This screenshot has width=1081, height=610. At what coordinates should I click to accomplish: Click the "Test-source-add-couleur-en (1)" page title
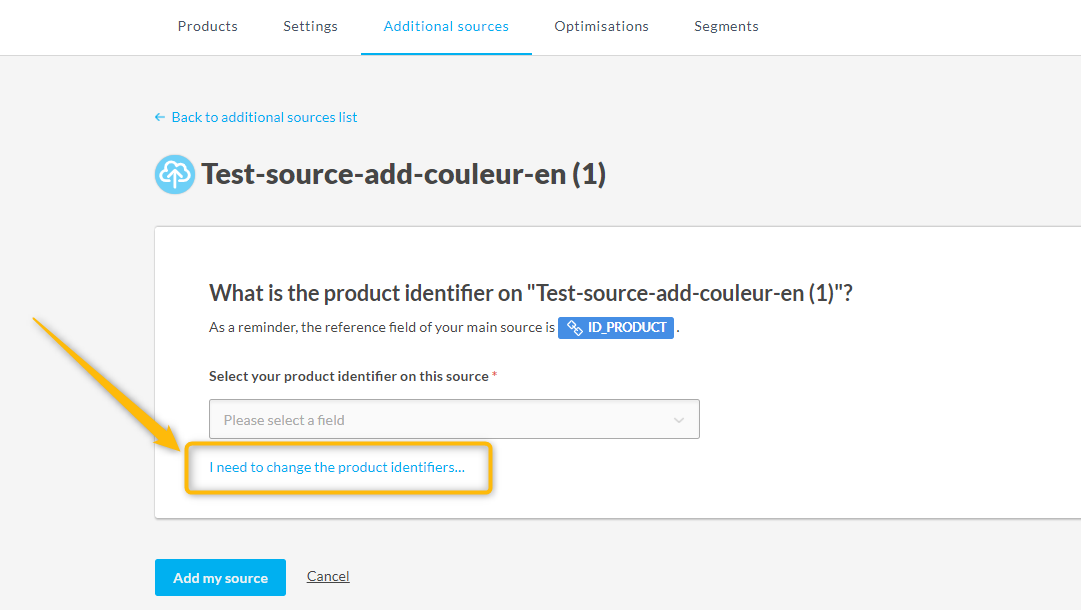coord(404,175)
